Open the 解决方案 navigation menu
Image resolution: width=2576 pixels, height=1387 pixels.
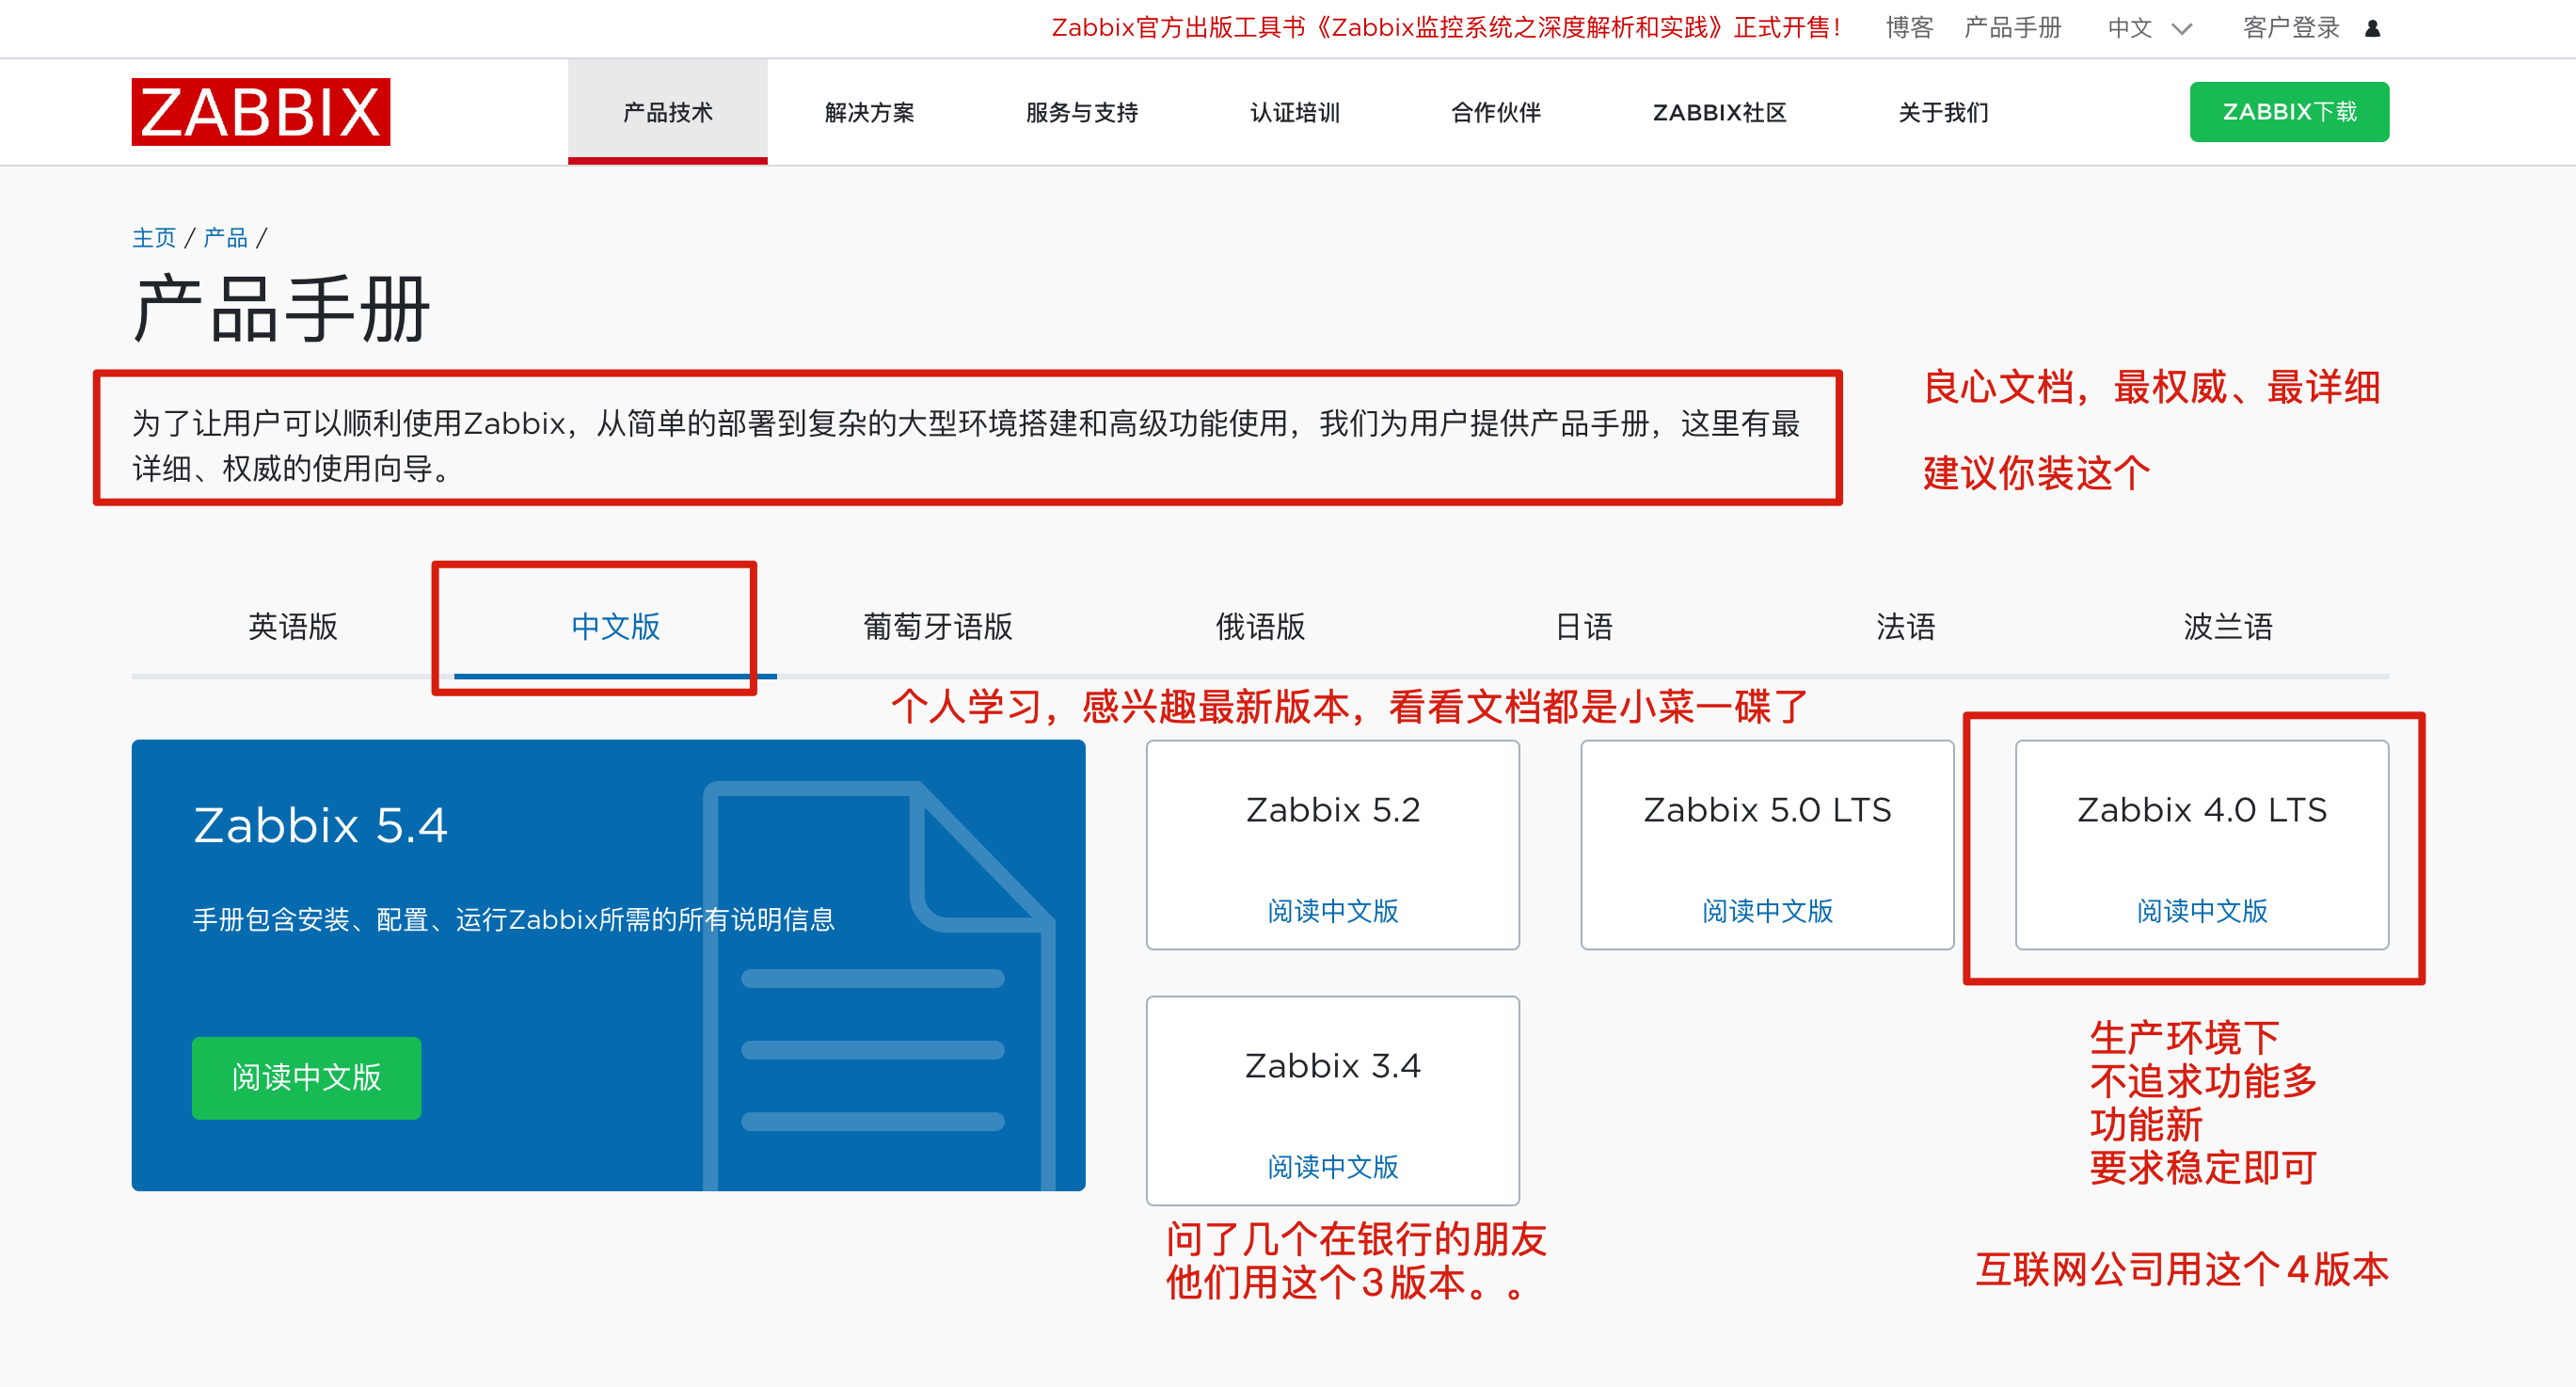point(869,112)
